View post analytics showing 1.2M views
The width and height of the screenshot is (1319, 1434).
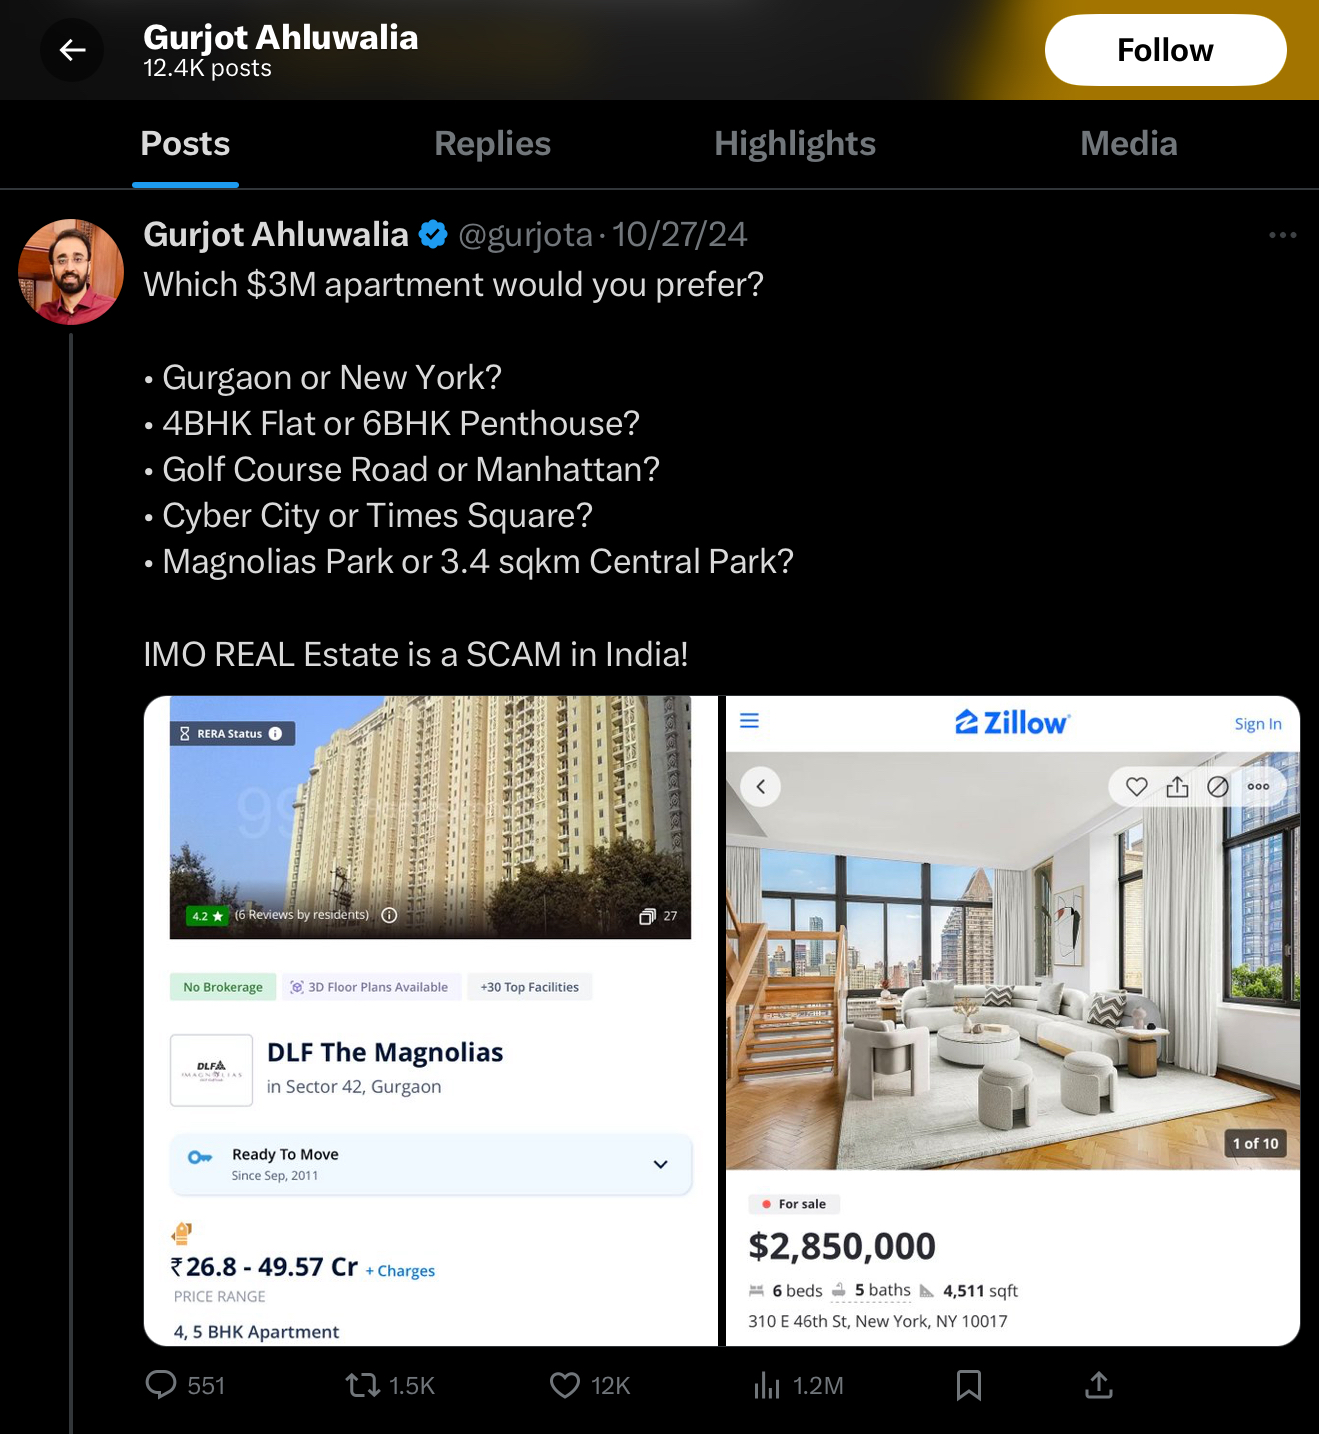798,1385
